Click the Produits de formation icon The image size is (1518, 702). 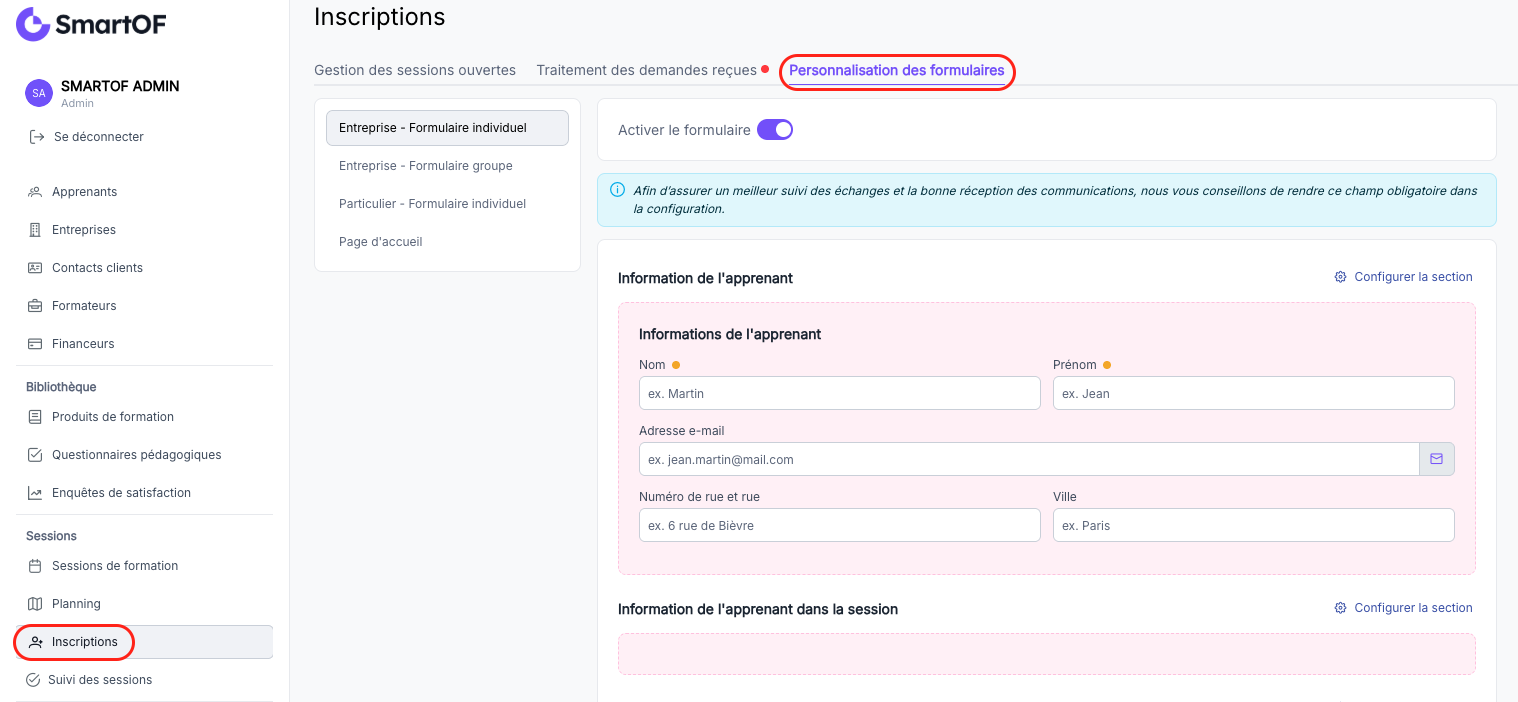(x=35, y=417)
